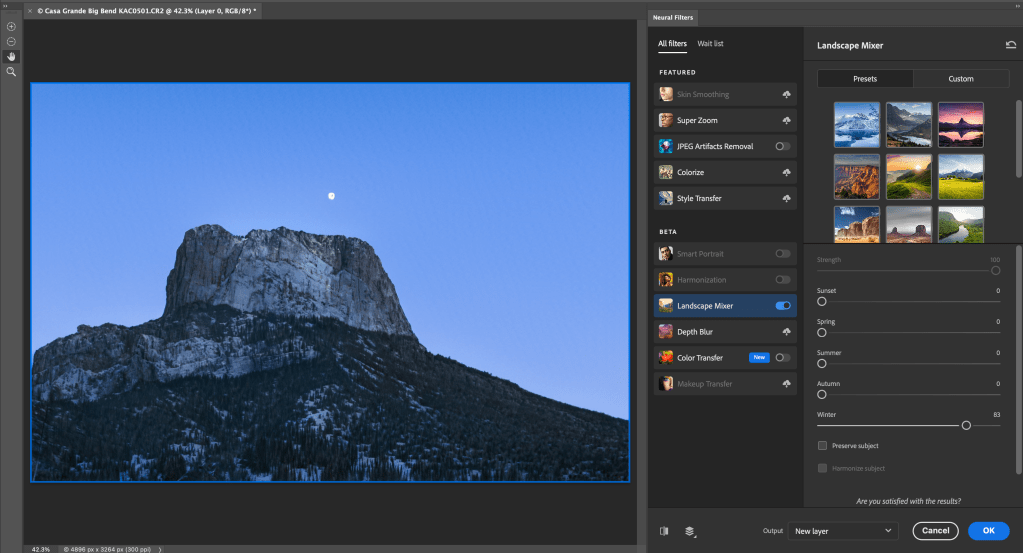Check the Preserve subject checkbox
The width and height of the screenshot is (1023, 553).
click(x=822, y=445)
